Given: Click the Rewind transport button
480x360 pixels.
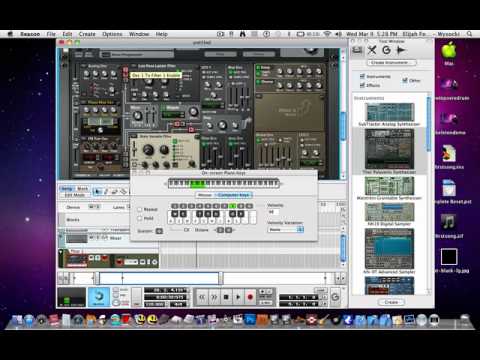Looking at the screenshot, I should click(202, 297).
